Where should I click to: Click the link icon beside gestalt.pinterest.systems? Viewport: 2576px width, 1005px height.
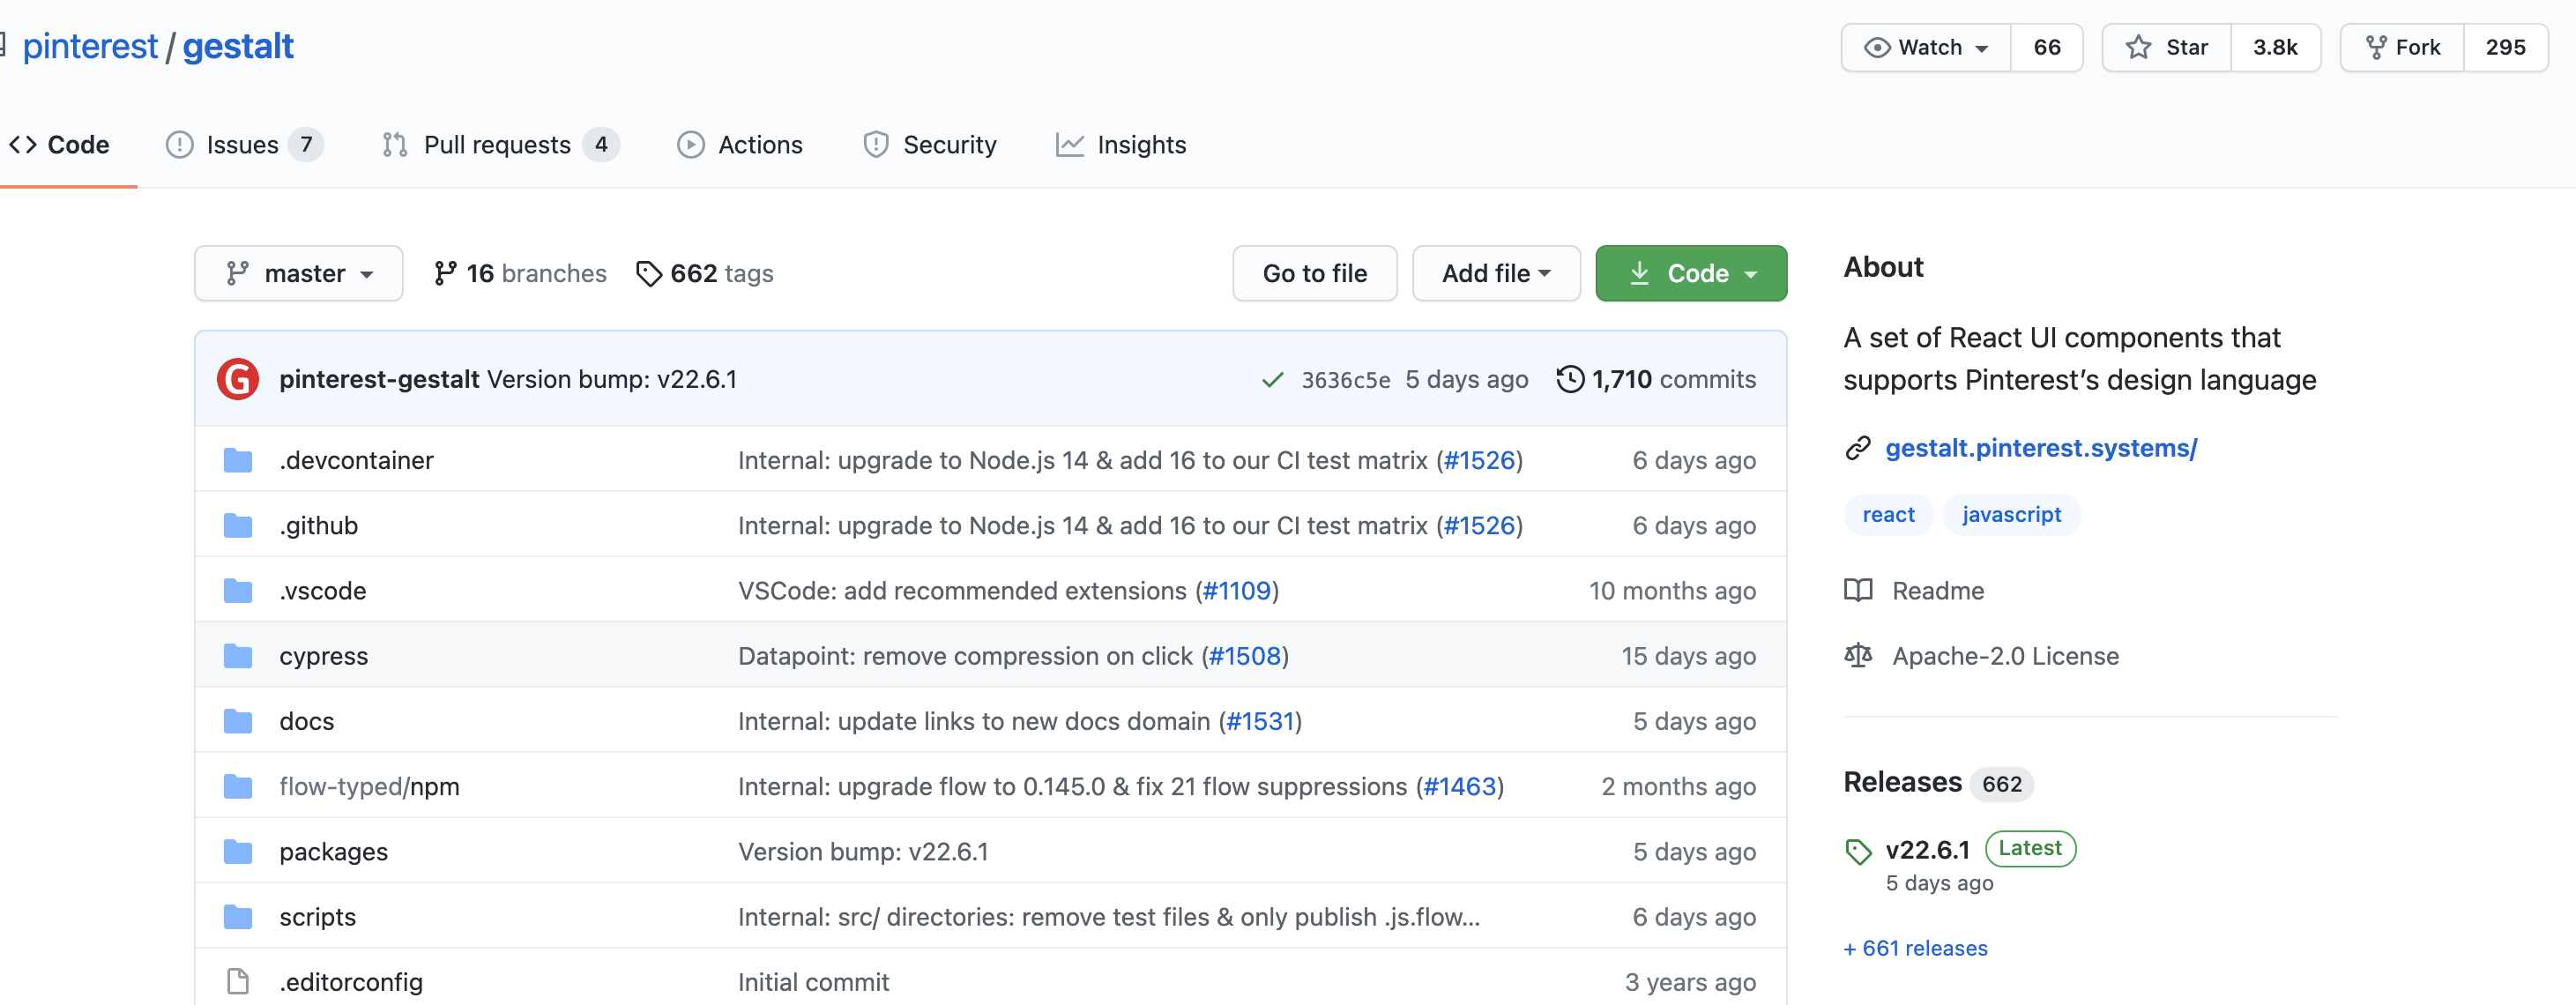tap(1858, 448)
